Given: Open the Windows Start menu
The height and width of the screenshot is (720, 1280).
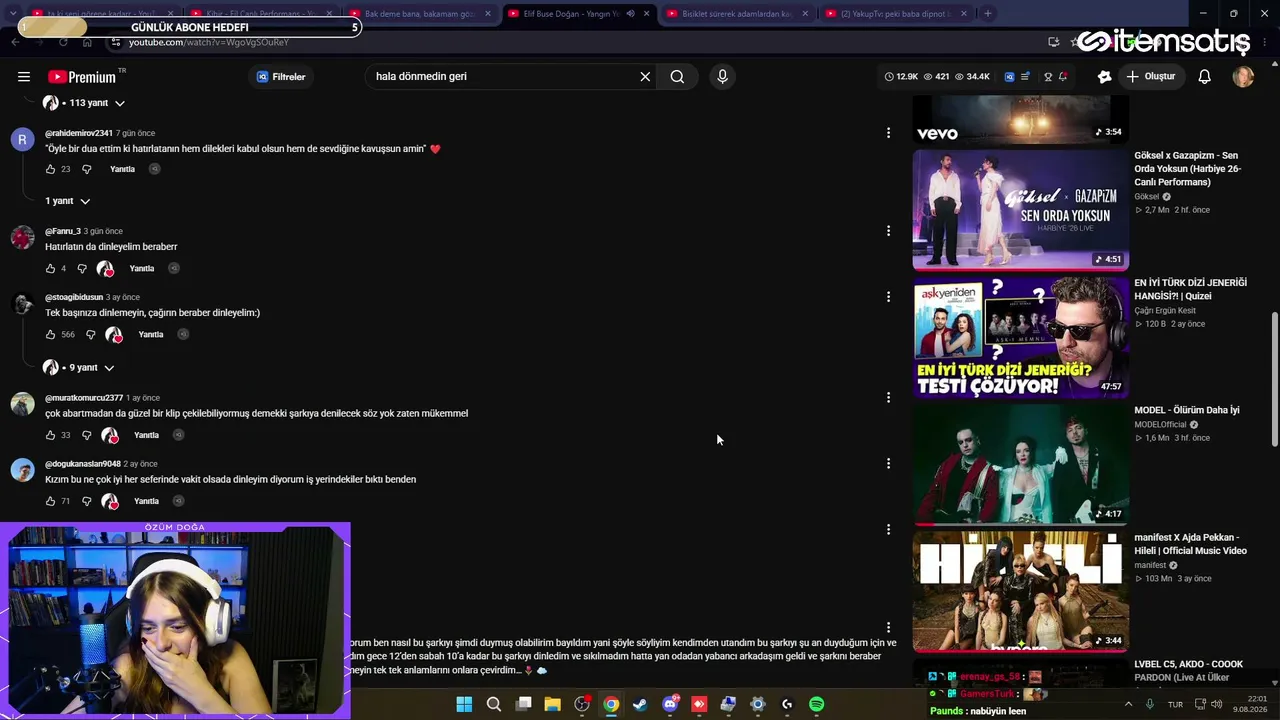Looking at the screenshot, I should click(x=464, y=704).
